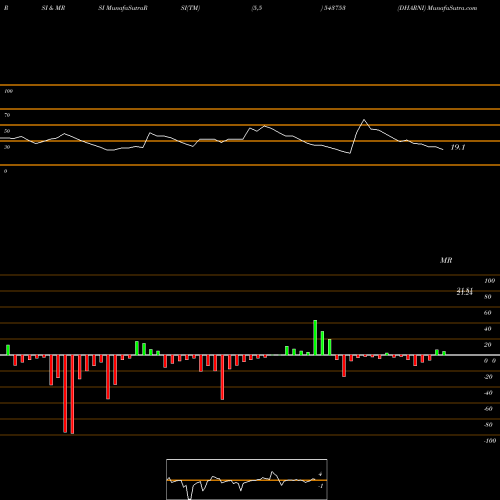The height and width of the screenshot is (500, 500).
Task: Select the 'SI MunafaSutraR' header text
Action: (123, 8)
